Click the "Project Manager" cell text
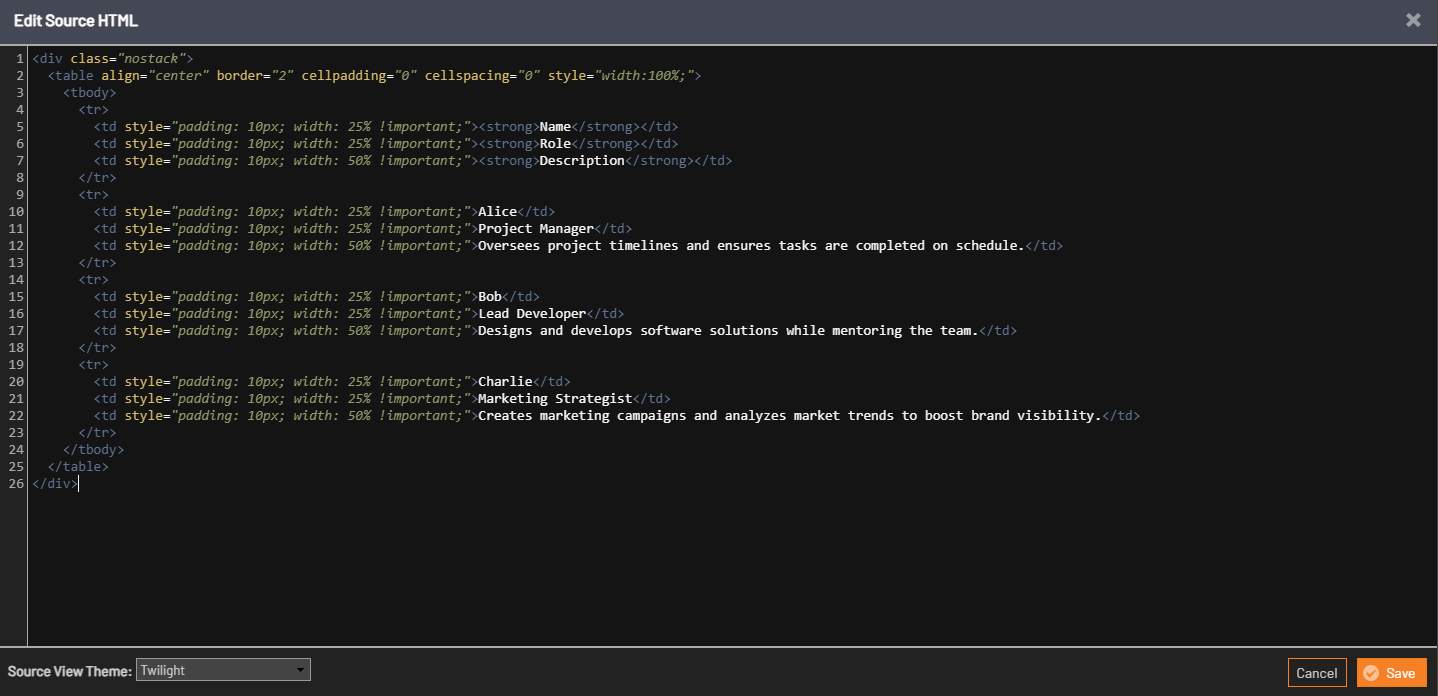The height and width of the screenshot is (696, 1438). (535, 229)
